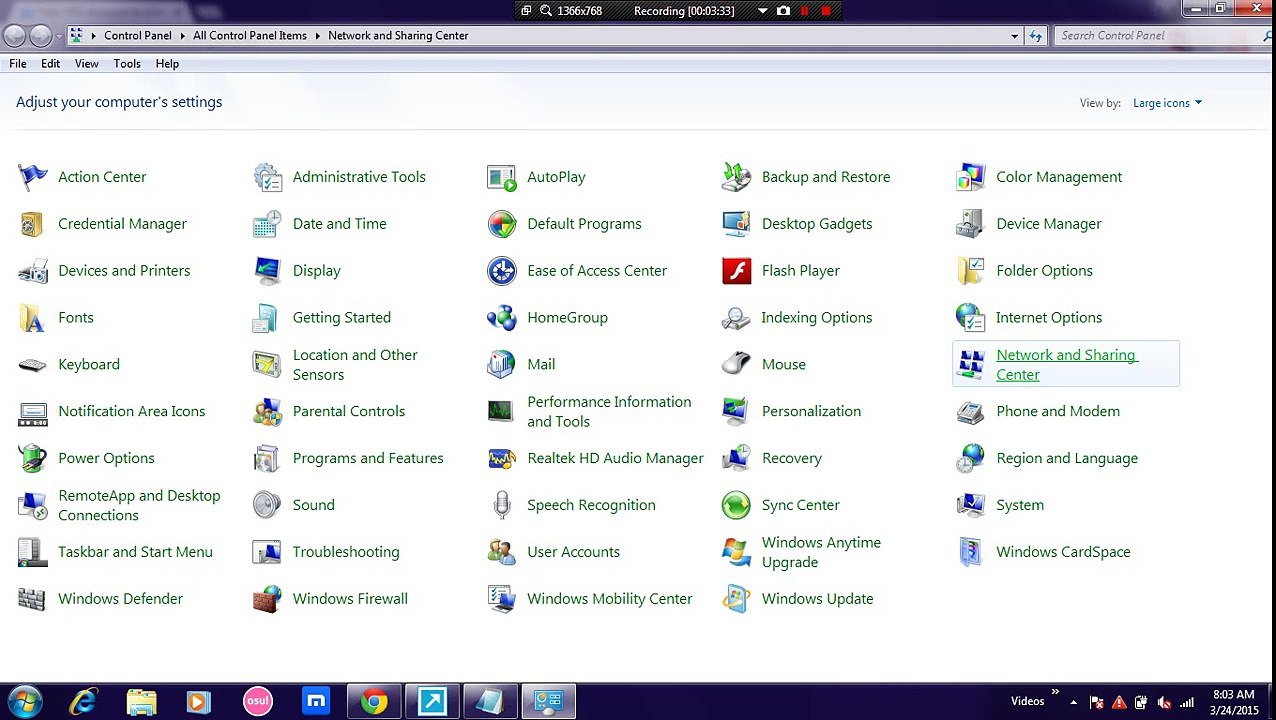Open the Edit menu
The image size is (1276, 720).
coord(50,64)
